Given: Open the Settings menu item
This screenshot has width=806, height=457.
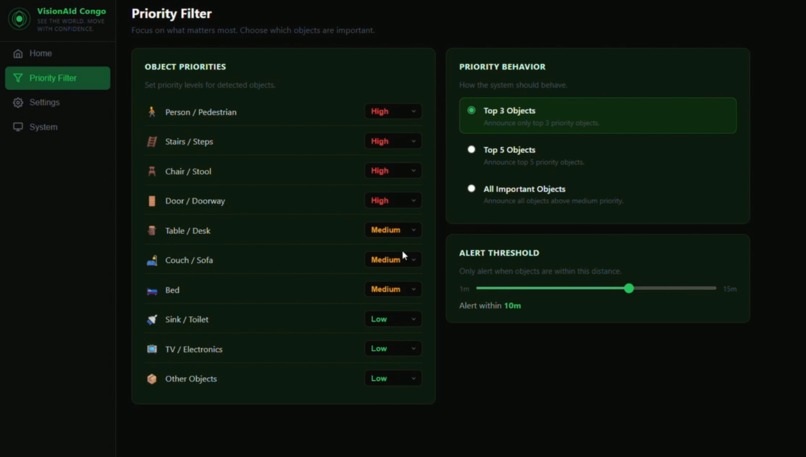Looking at the screenshot, I should (x=58, y=102).
